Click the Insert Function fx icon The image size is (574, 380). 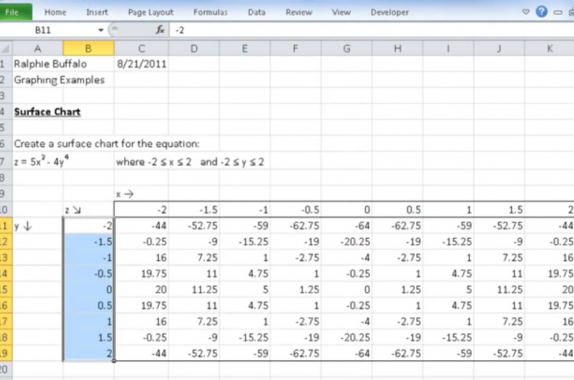click(160, 30)
